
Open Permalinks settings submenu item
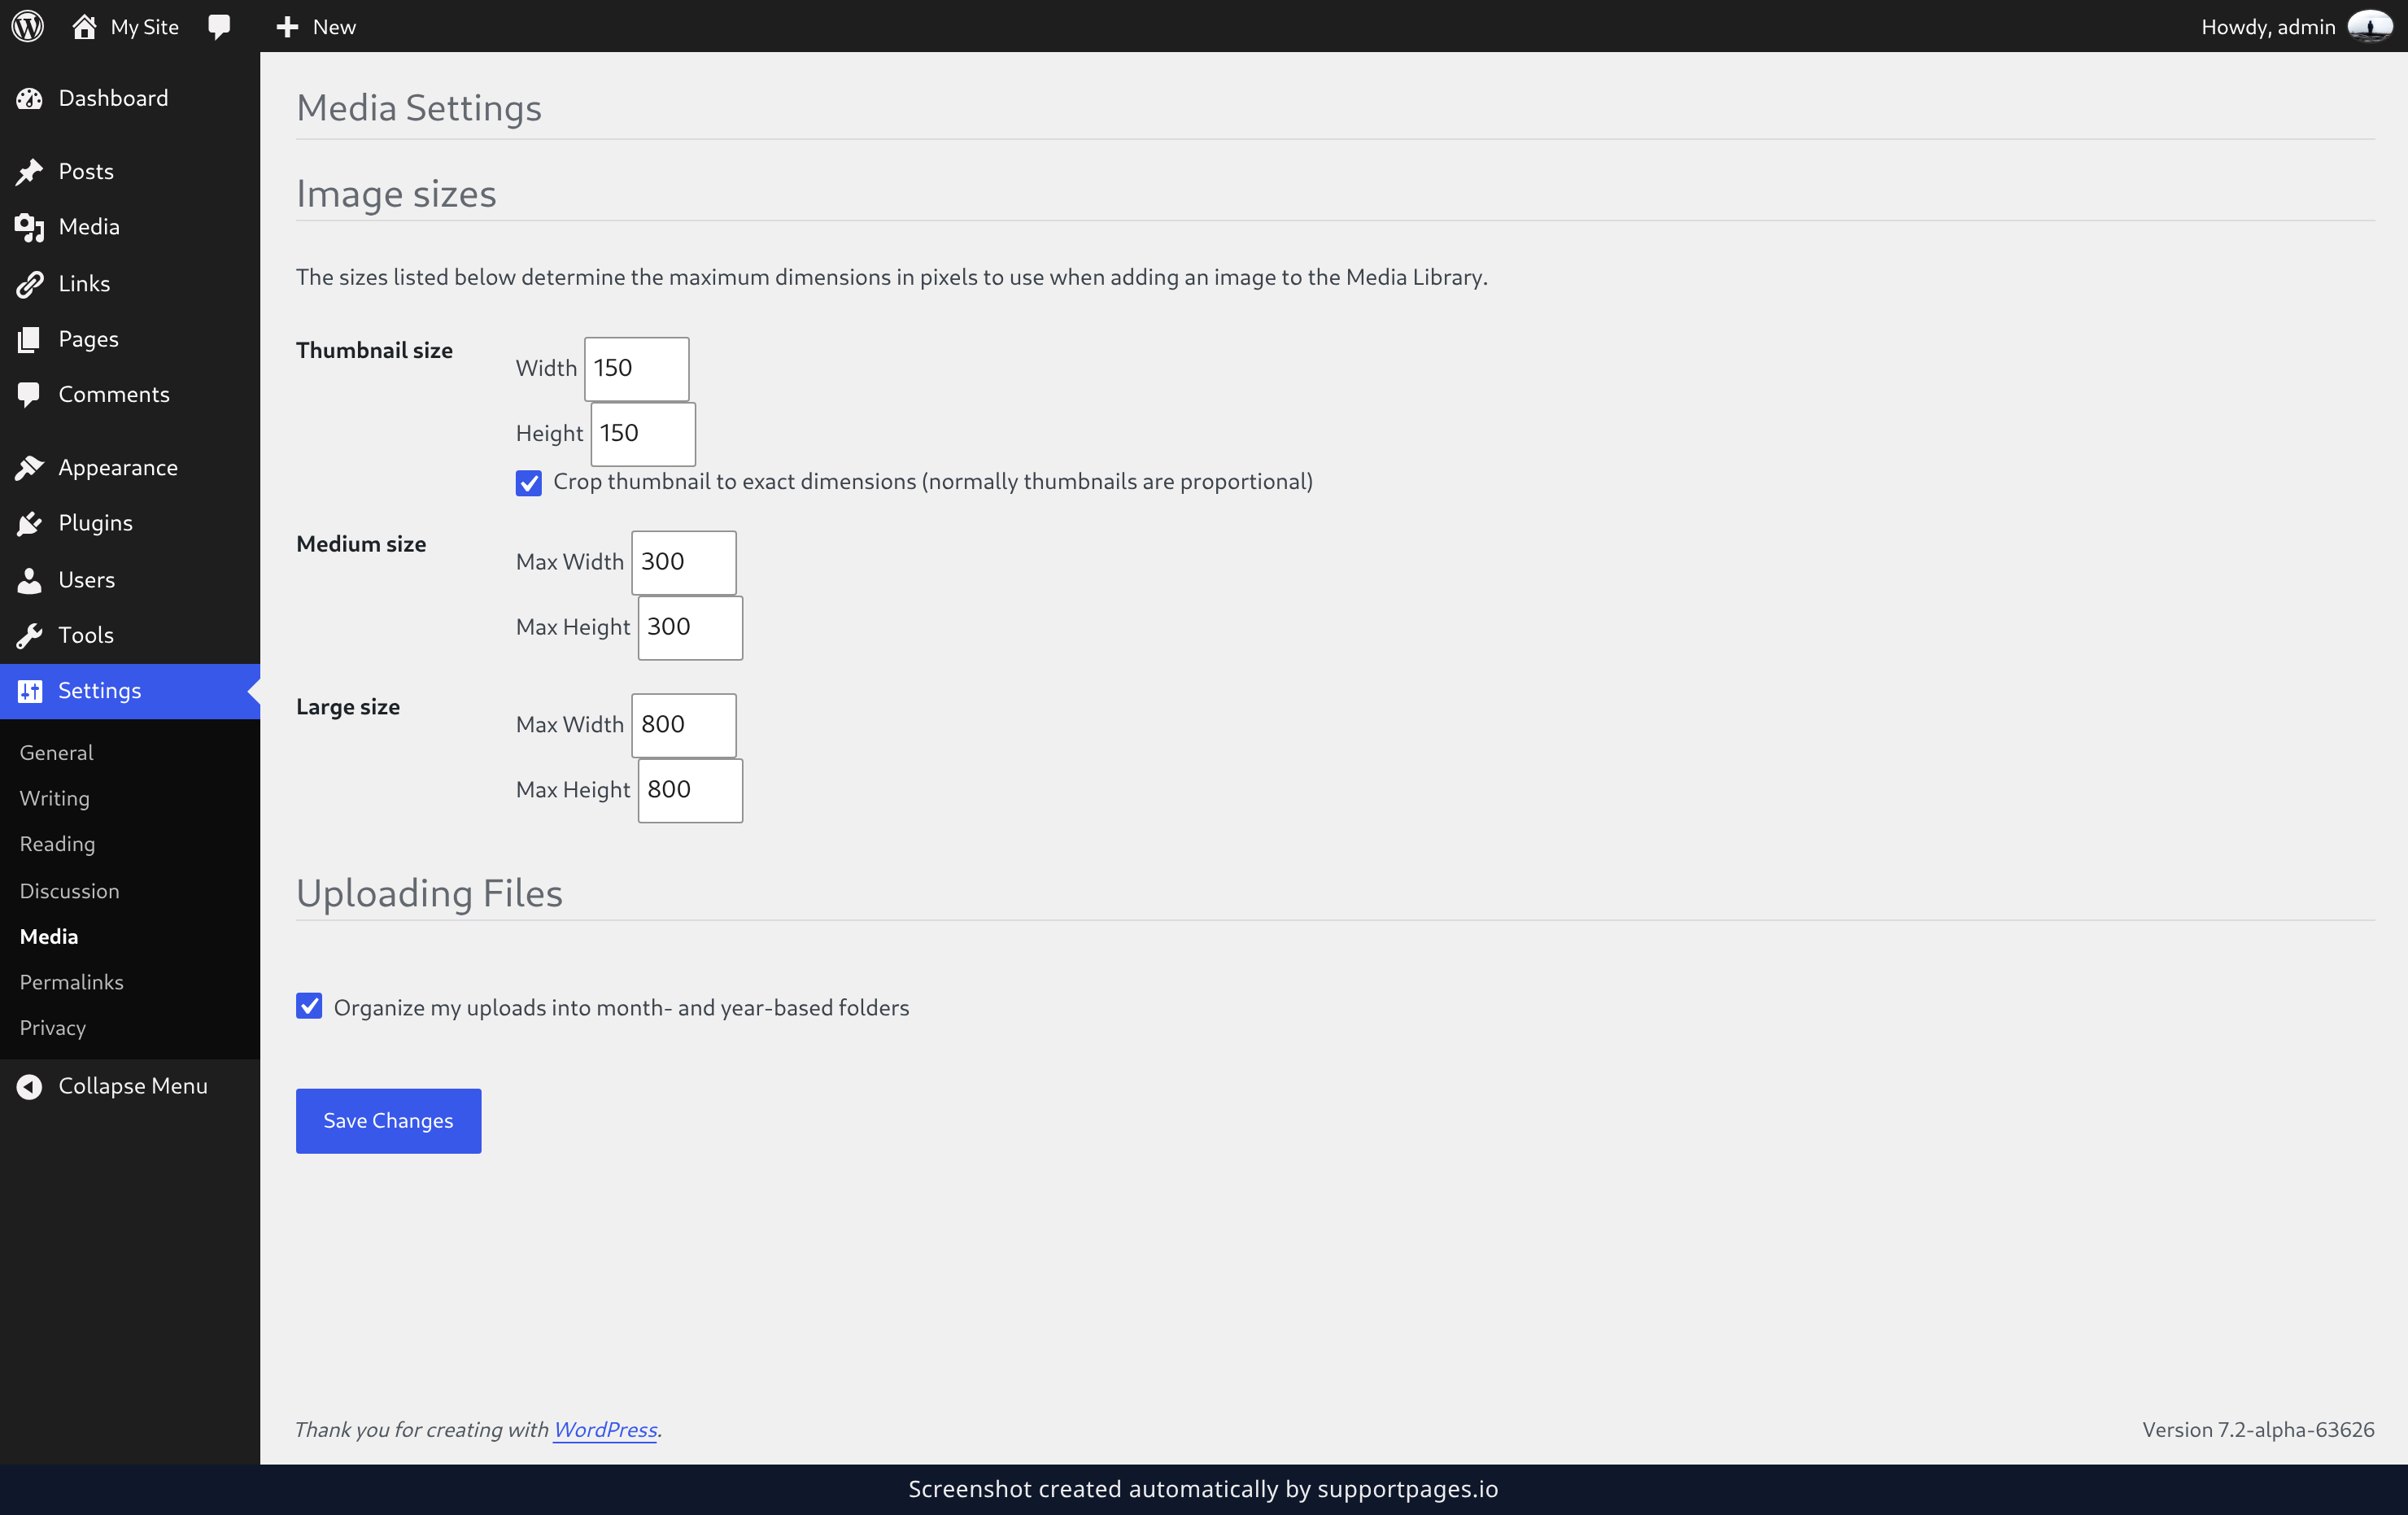(71, 982)
